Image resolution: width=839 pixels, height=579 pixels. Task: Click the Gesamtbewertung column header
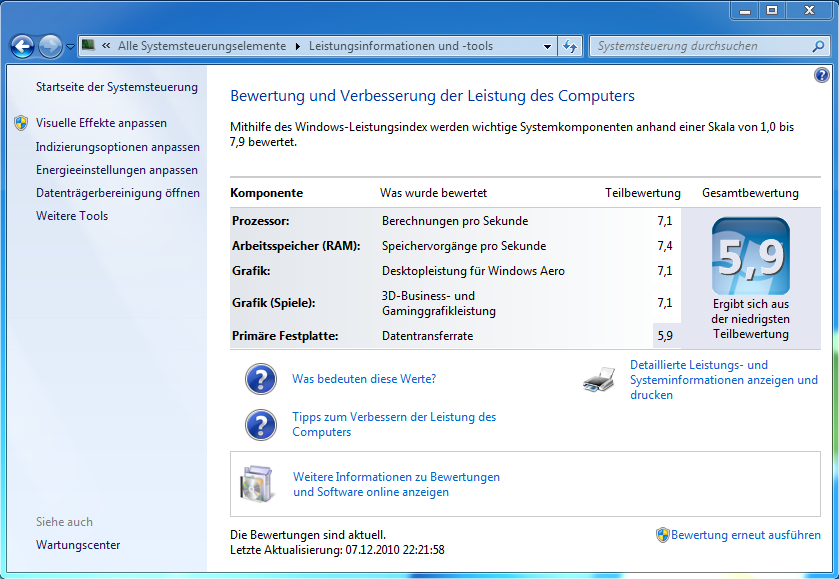click(750, 193)
